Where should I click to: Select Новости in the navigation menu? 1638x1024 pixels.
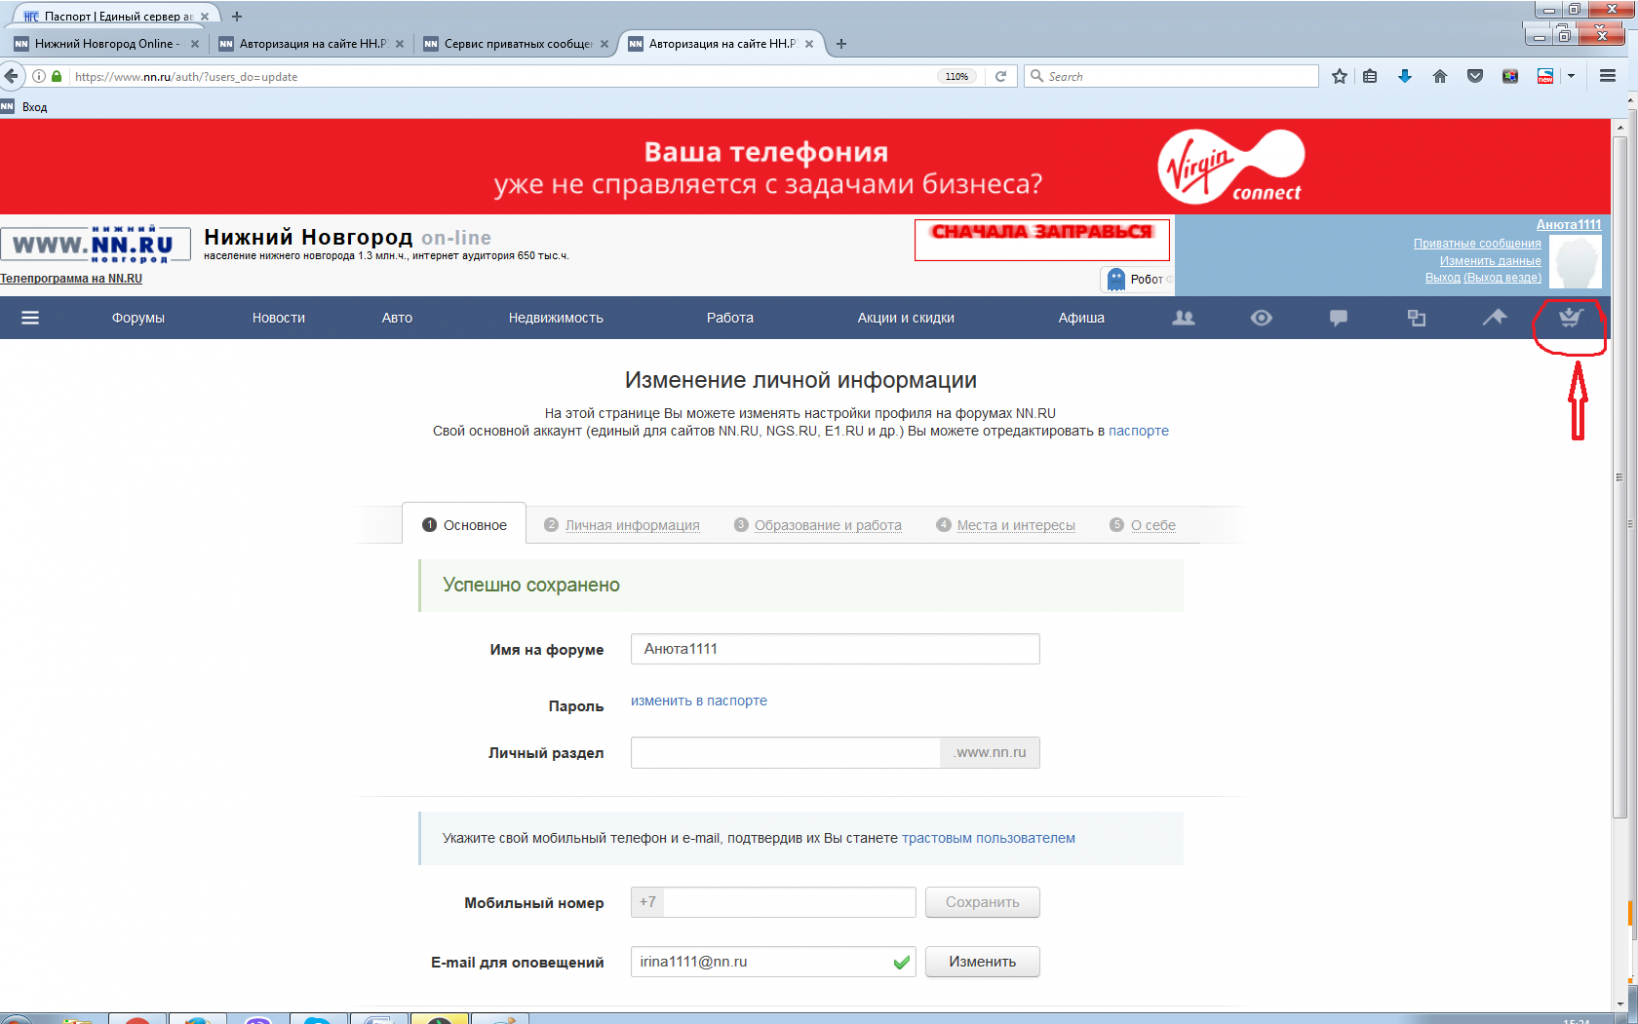(278, 318)
